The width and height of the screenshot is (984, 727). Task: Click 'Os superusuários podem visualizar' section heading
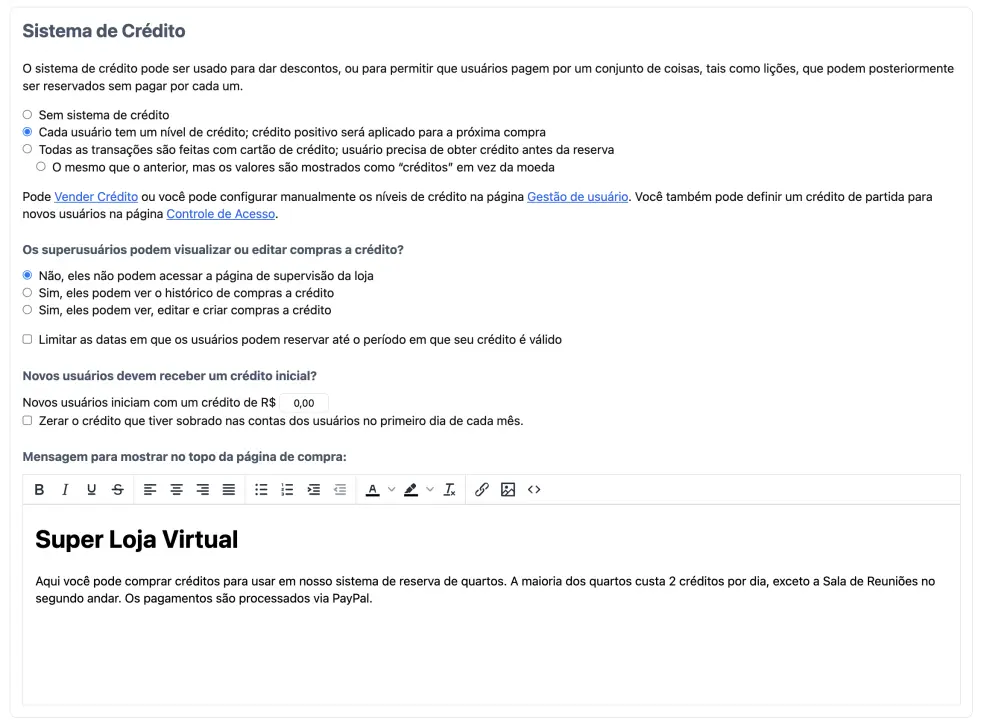(x=213, y=250)
